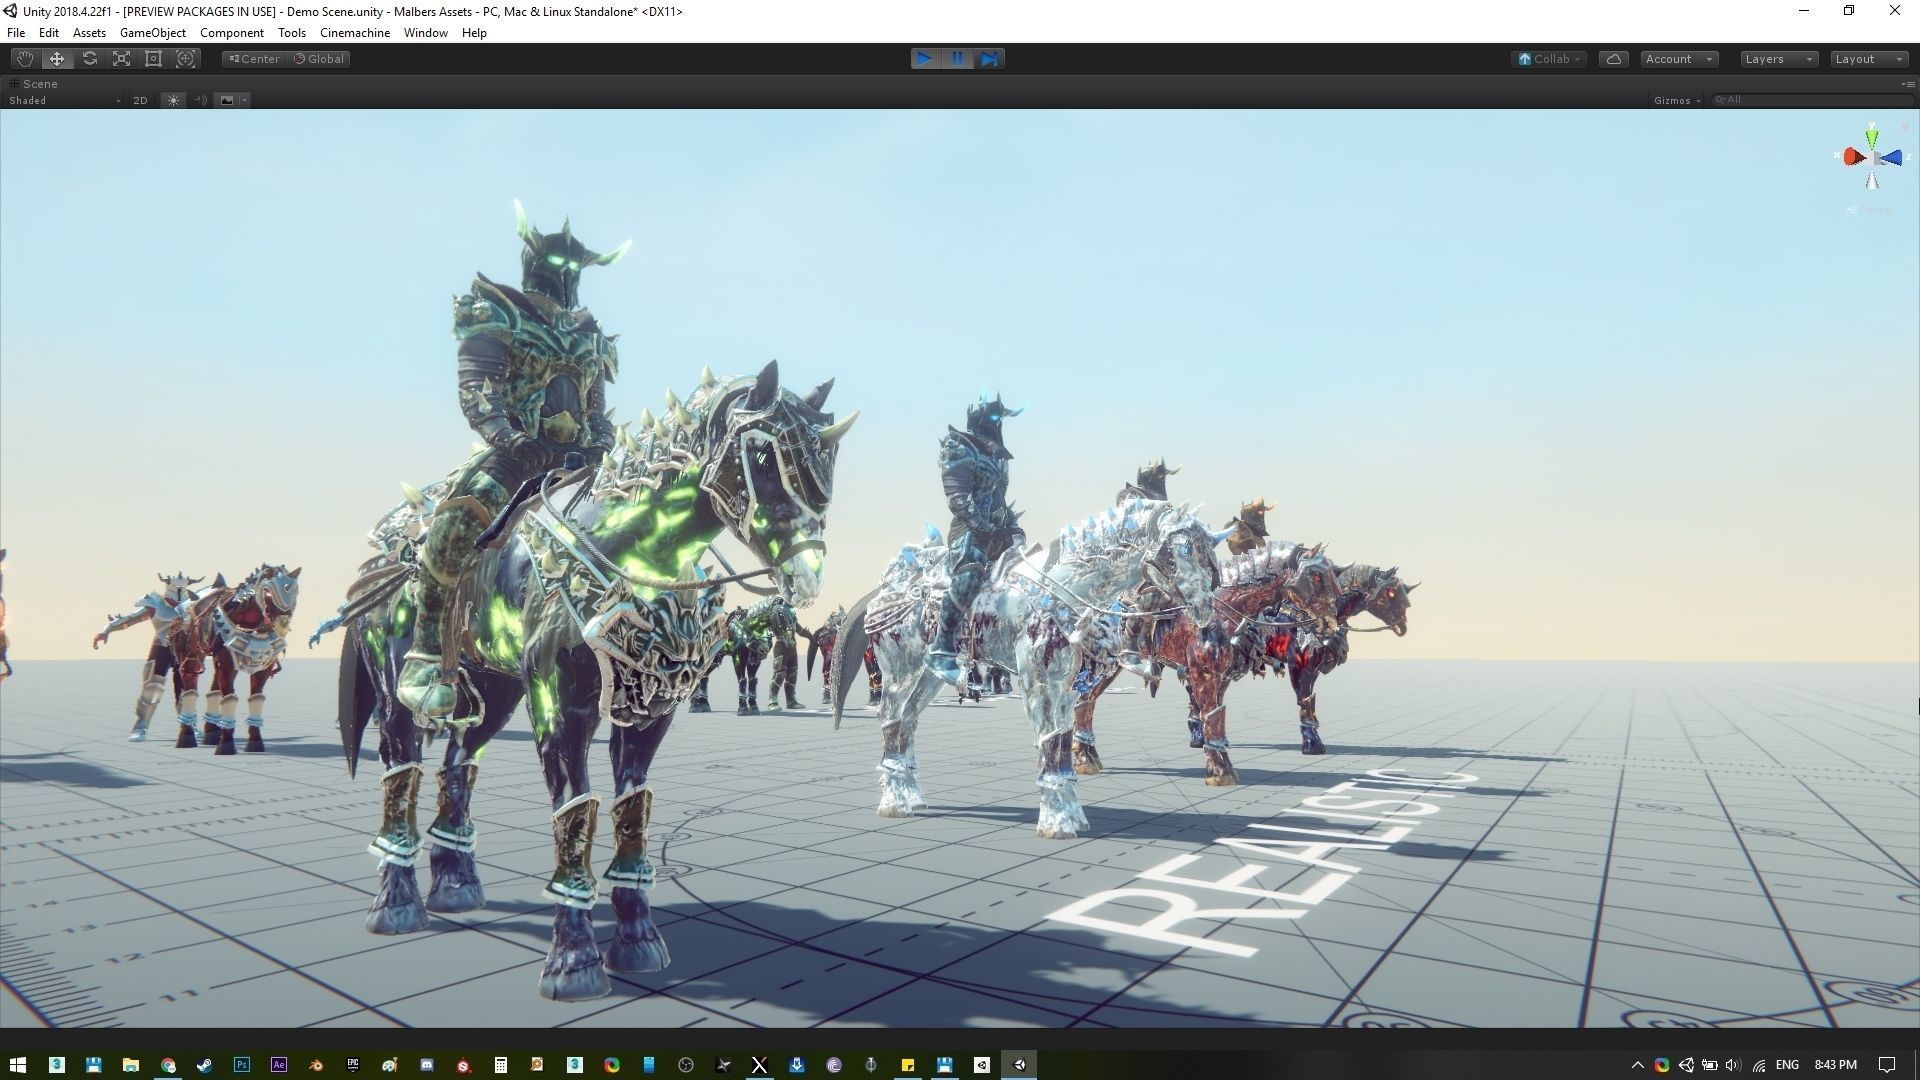Image resolution: width=1920 pixels, height=1080 pixels.
Task: Open the Tools menu
Action: [x=292, y=33]
